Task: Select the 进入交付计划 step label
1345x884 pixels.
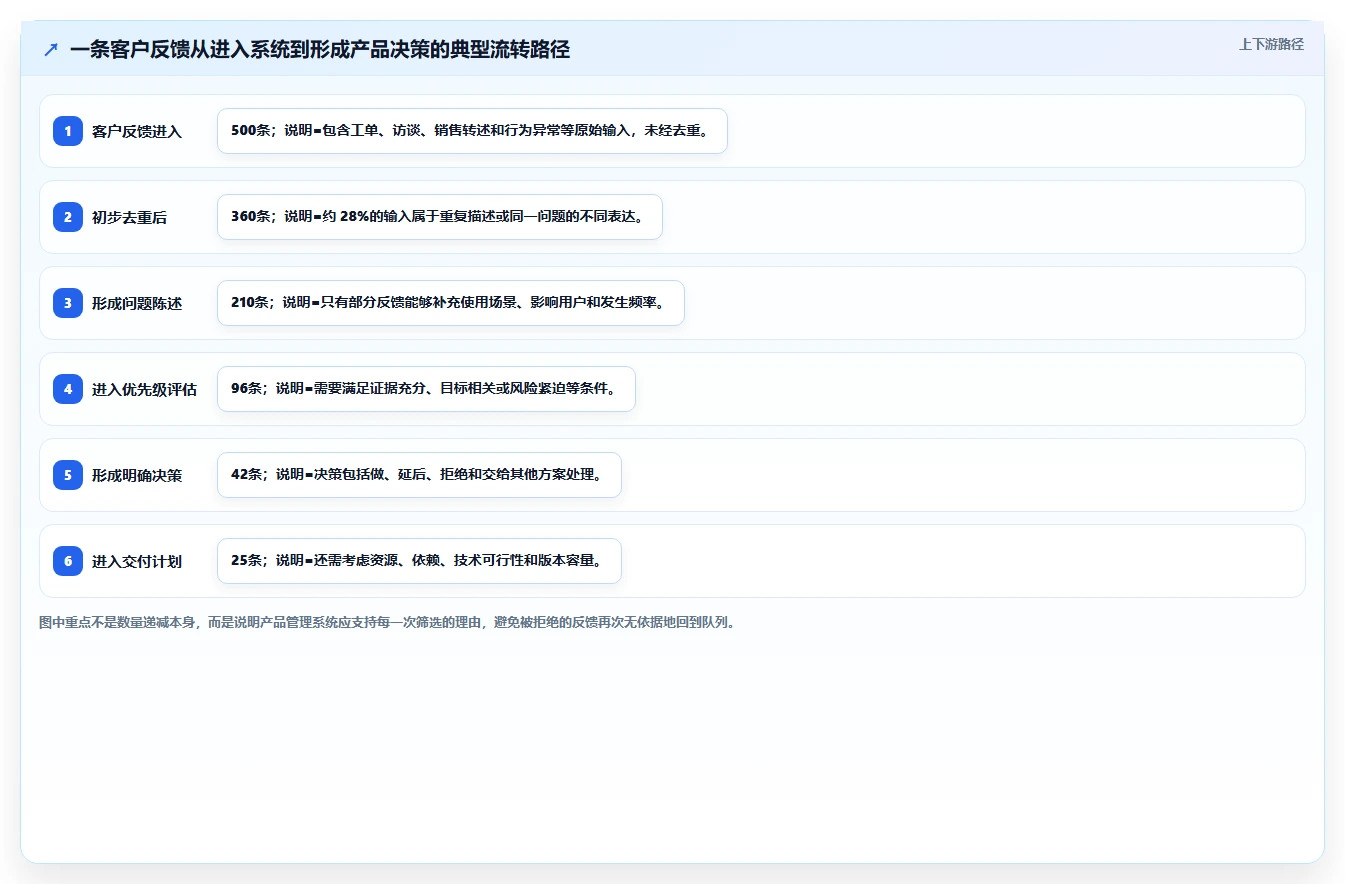Action: (x=137, y=561)
